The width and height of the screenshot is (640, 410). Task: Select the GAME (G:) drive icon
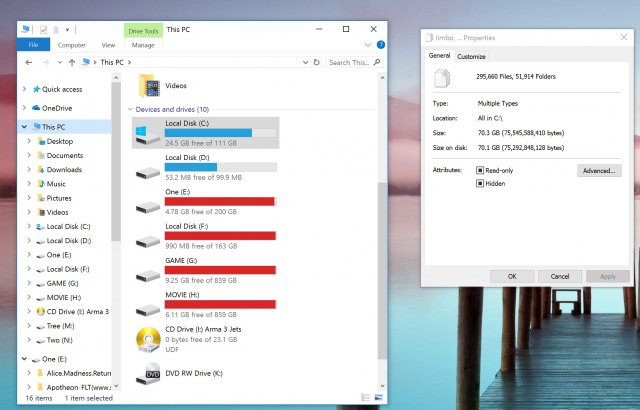(148, 276)
